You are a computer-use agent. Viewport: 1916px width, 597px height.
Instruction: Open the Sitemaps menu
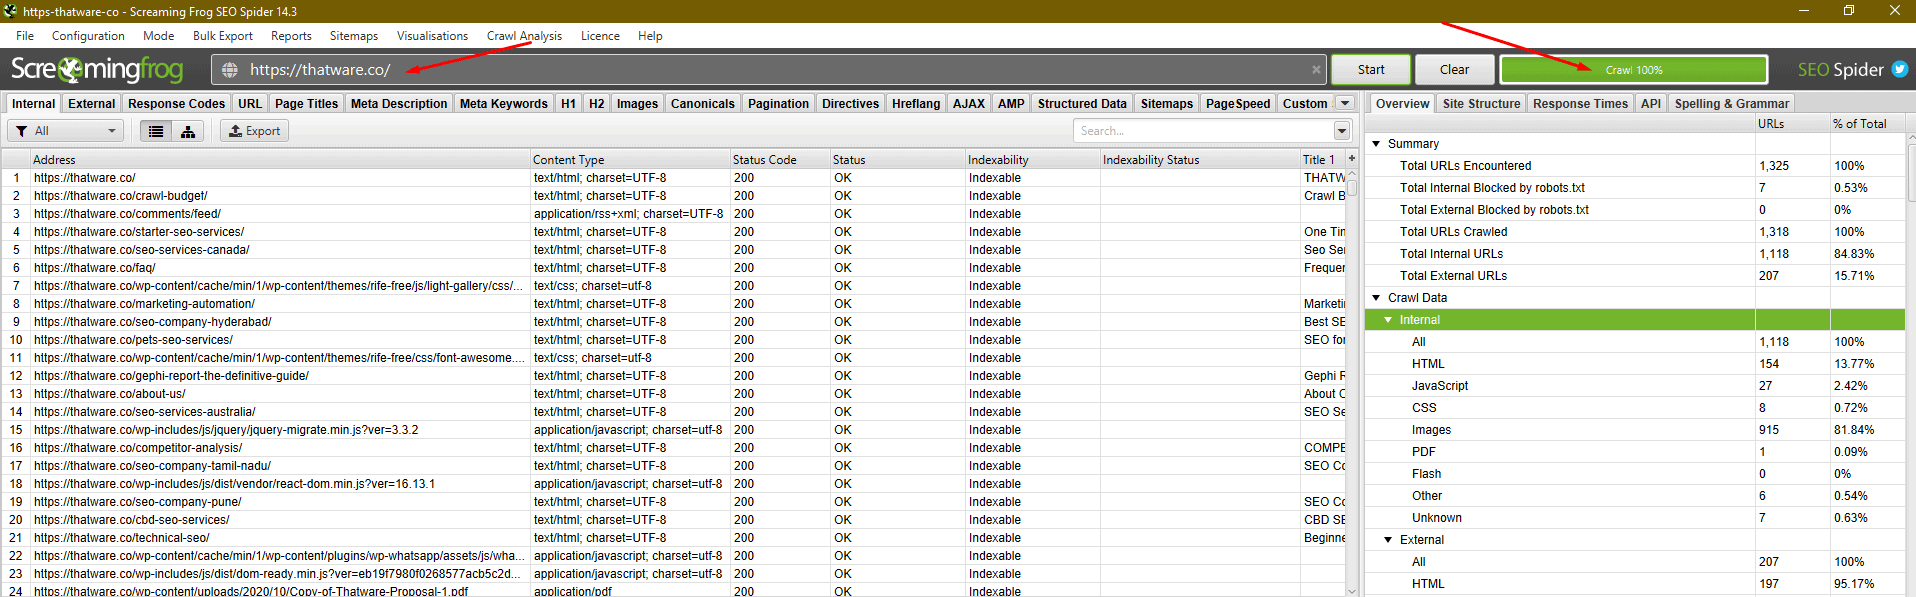pyautogui.click(x=354, y=36)
